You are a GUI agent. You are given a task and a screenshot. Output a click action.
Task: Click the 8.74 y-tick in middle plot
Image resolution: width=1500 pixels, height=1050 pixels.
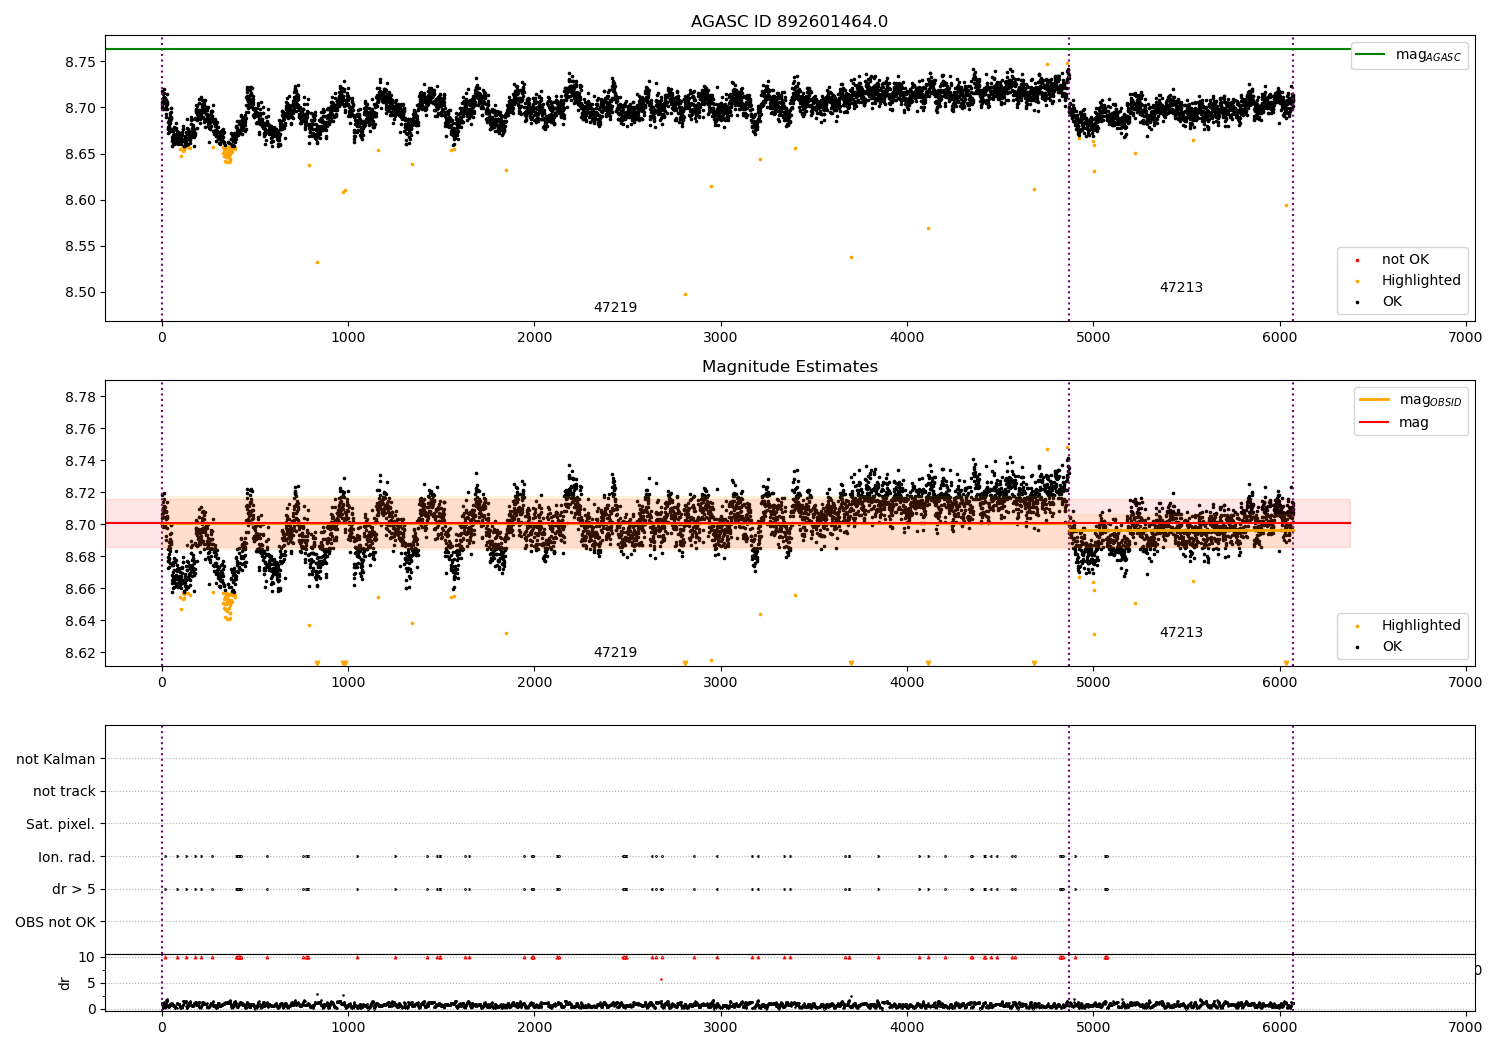(80, 461)
